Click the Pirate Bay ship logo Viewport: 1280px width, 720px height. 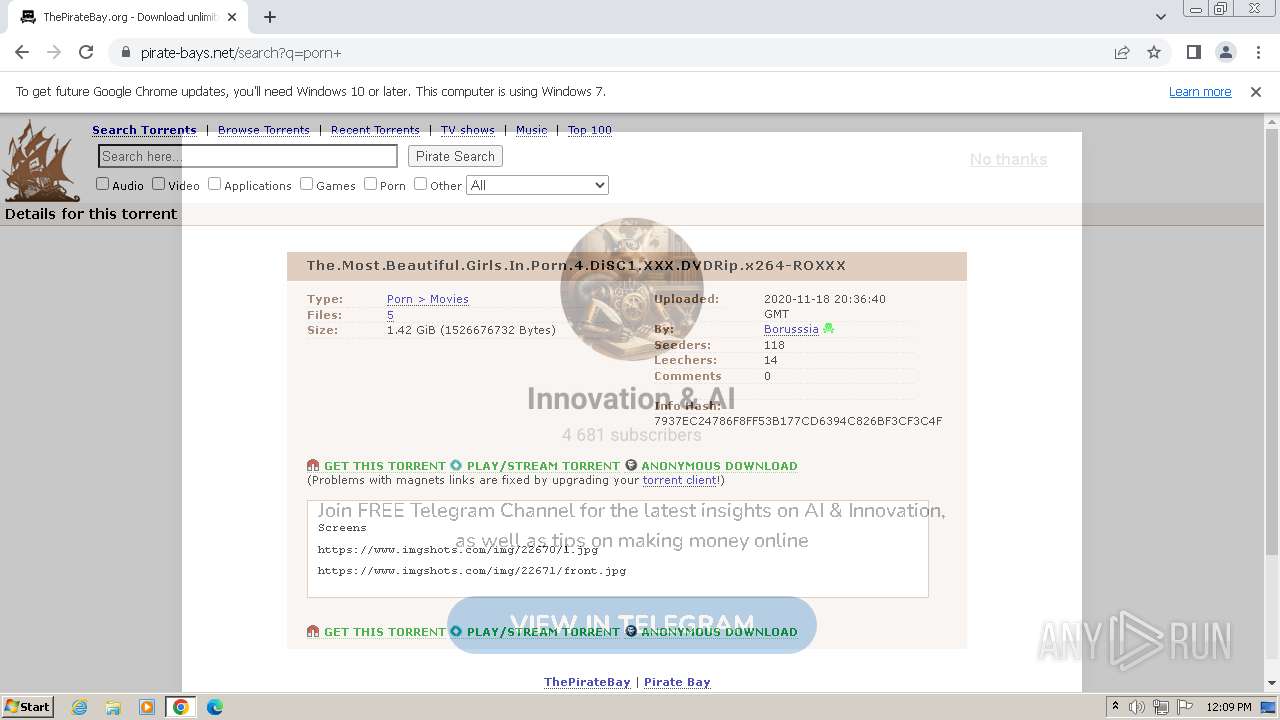click(x=41, y=160)
